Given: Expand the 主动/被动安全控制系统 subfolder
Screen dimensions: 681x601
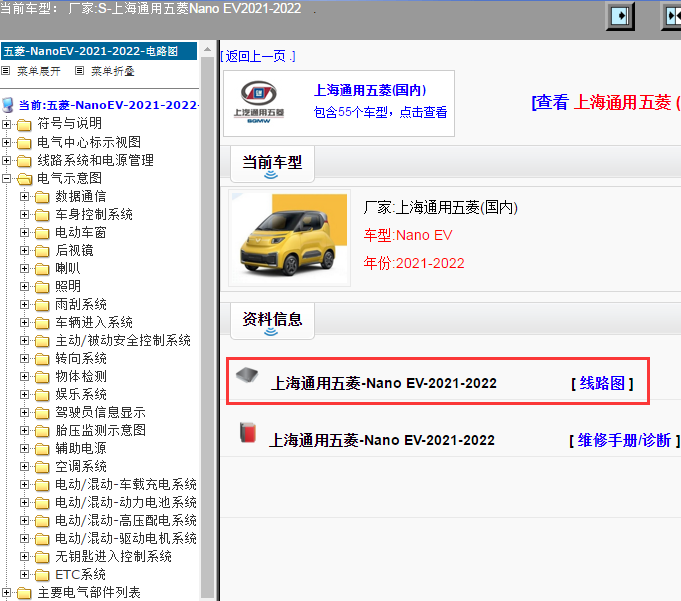Looking at the screenshot, I should (24, 340).
